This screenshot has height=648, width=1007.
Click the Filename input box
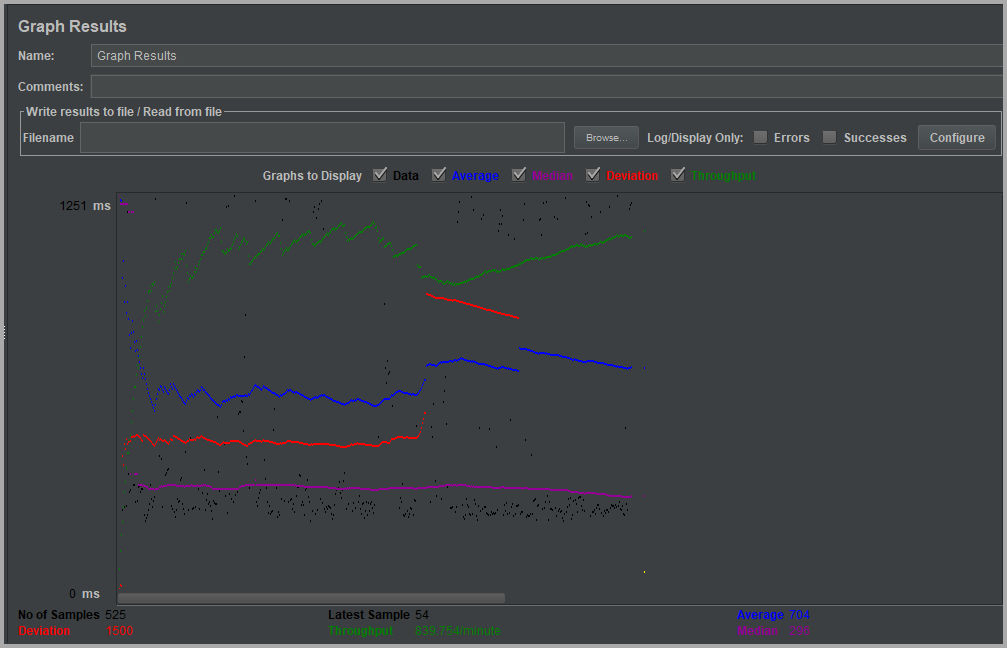(x=322, y=138)
